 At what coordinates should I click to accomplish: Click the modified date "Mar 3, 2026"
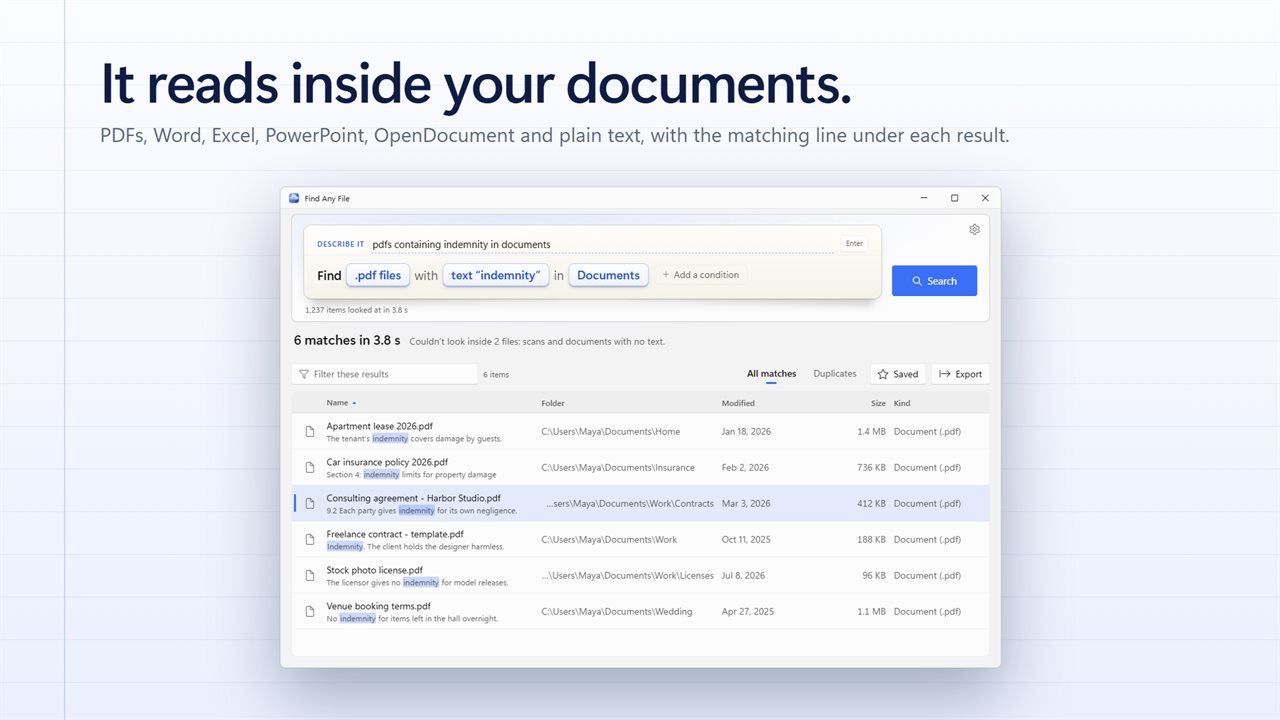(x=746, y=504)
